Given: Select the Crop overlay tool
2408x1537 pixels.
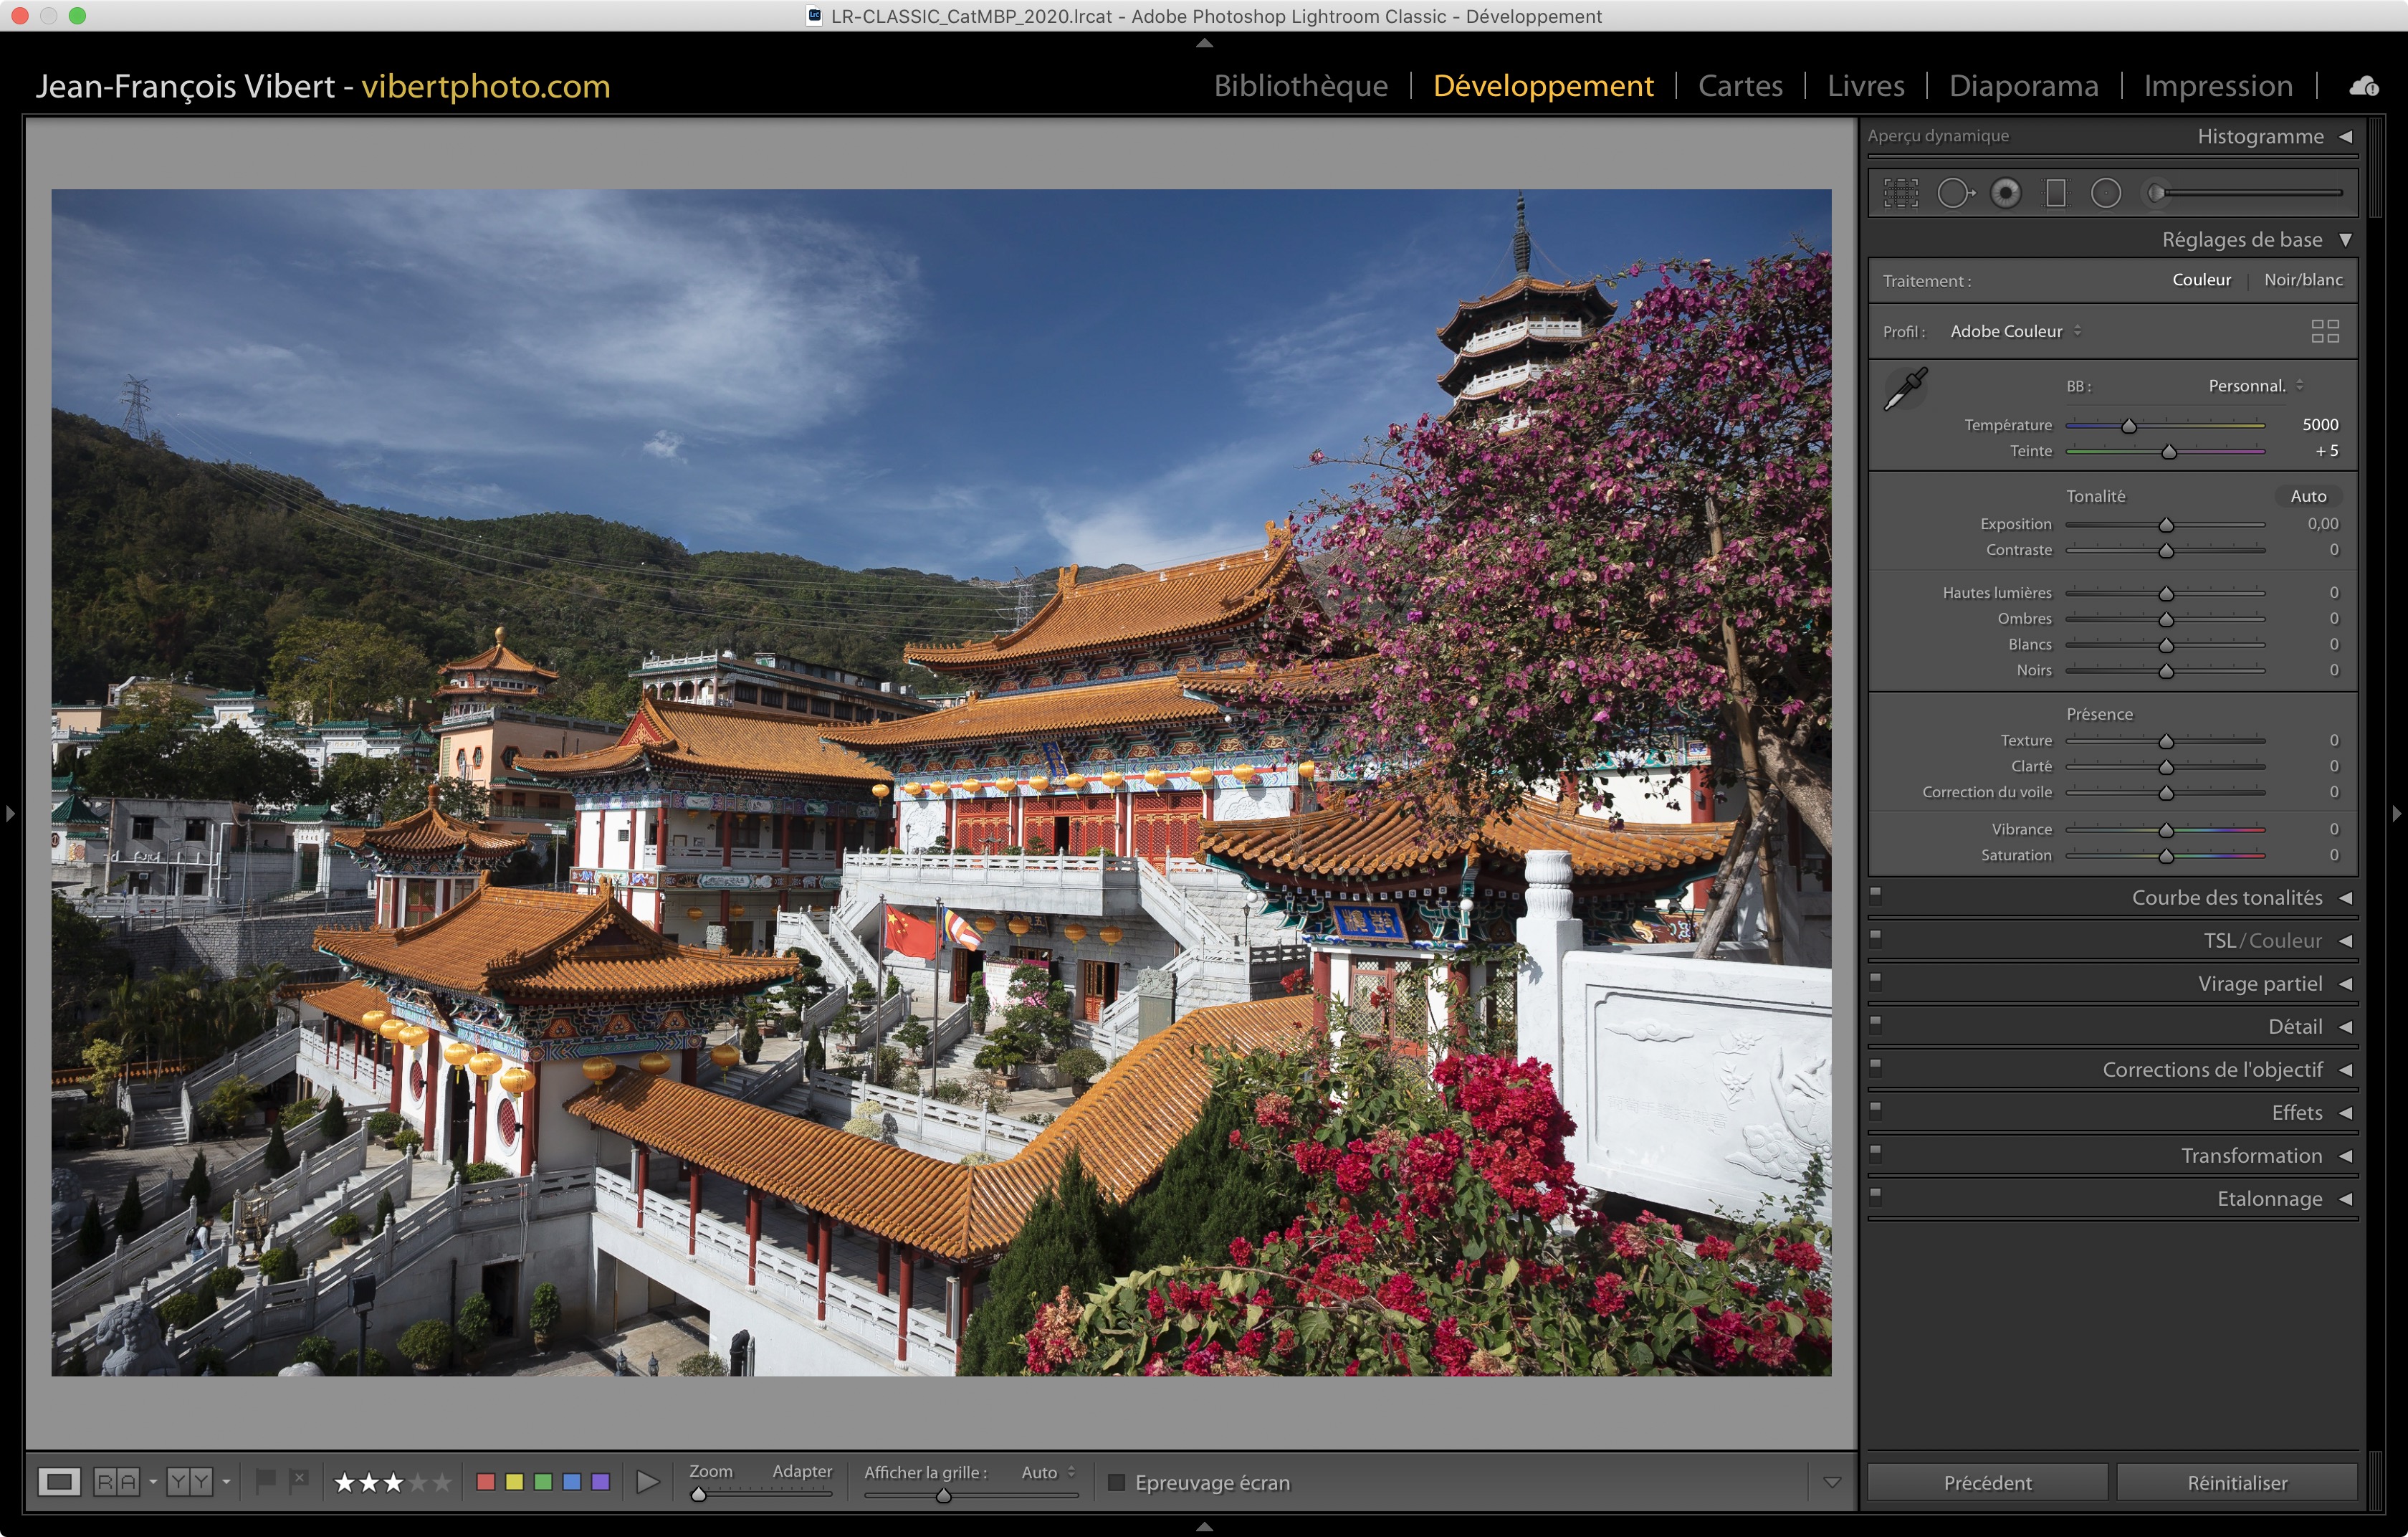Looking at the screenshot, I should [1901, 193].
